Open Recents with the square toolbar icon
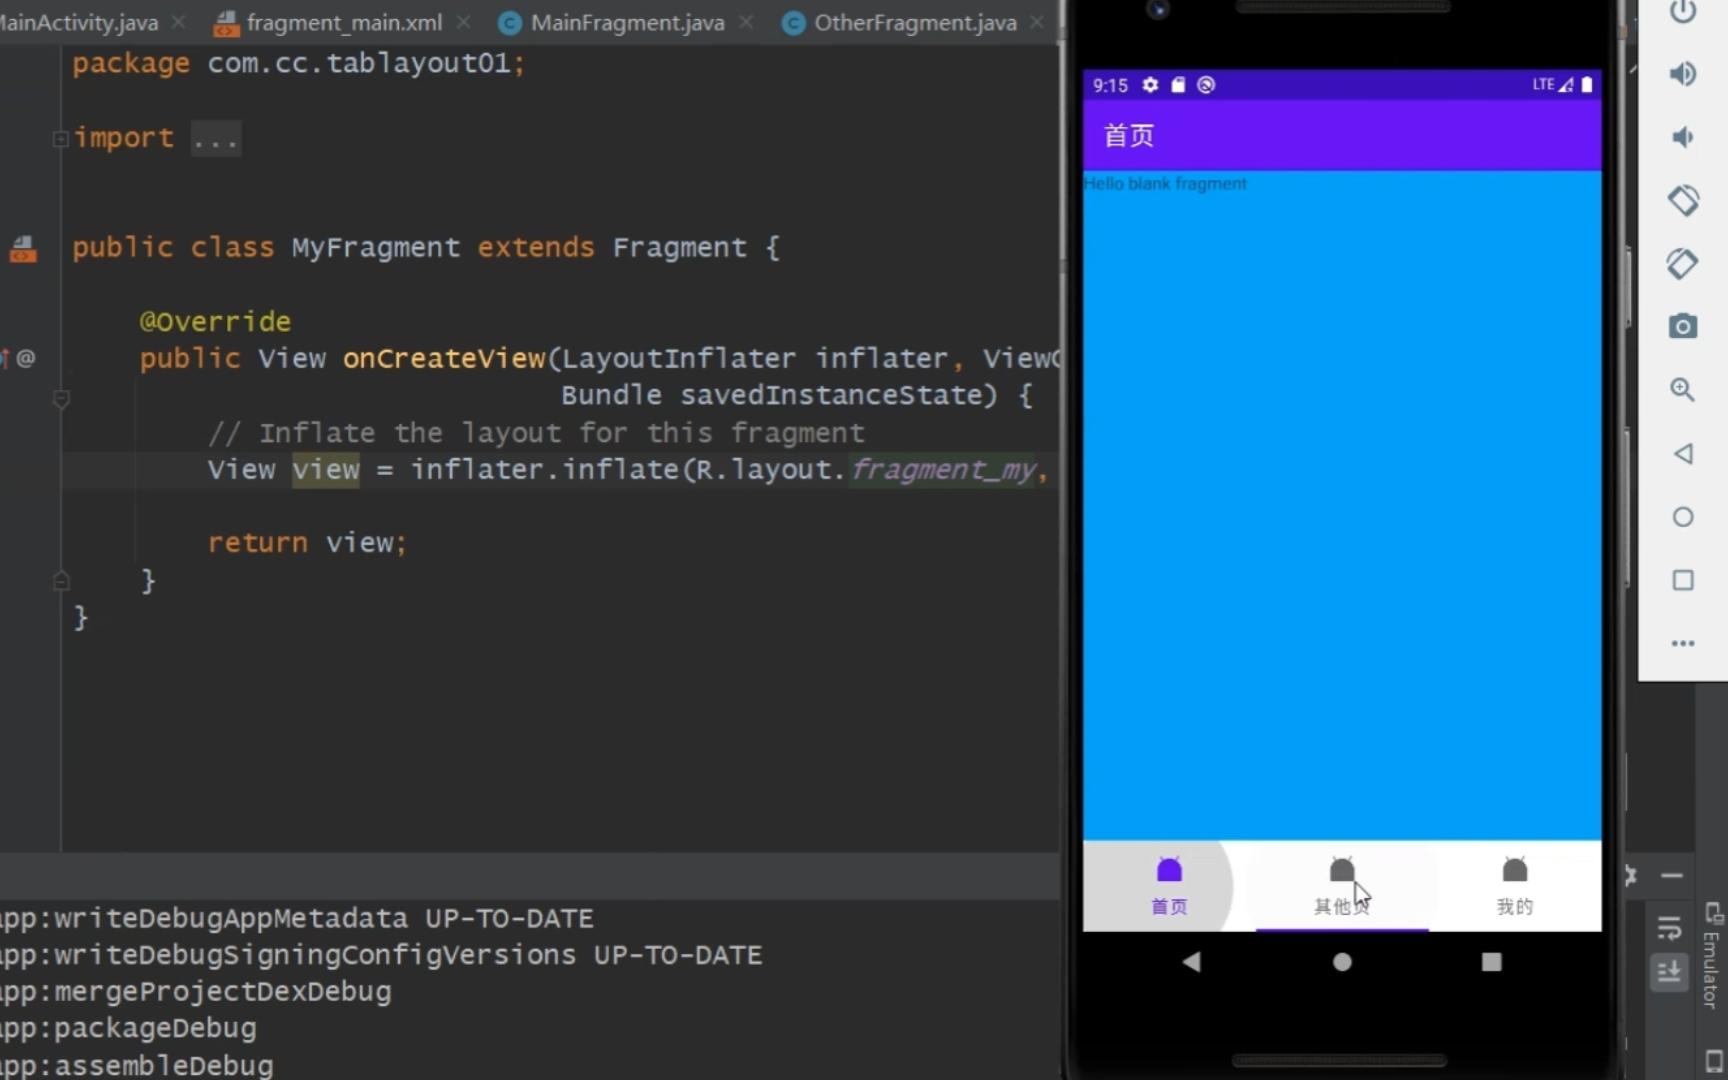 tap(1683, 580)
